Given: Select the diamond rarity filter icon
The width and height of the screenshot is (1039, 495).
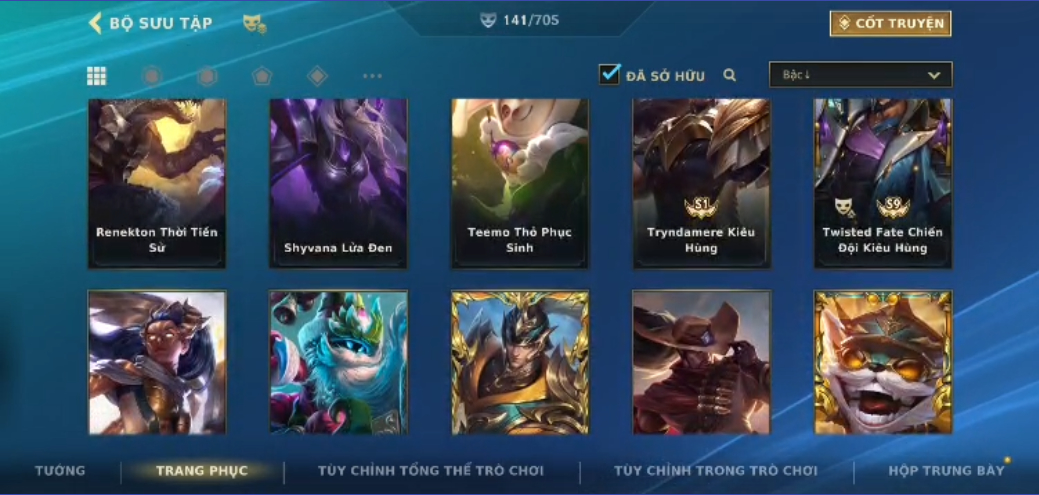Looking at the screenshot, I should coord(317,76).
